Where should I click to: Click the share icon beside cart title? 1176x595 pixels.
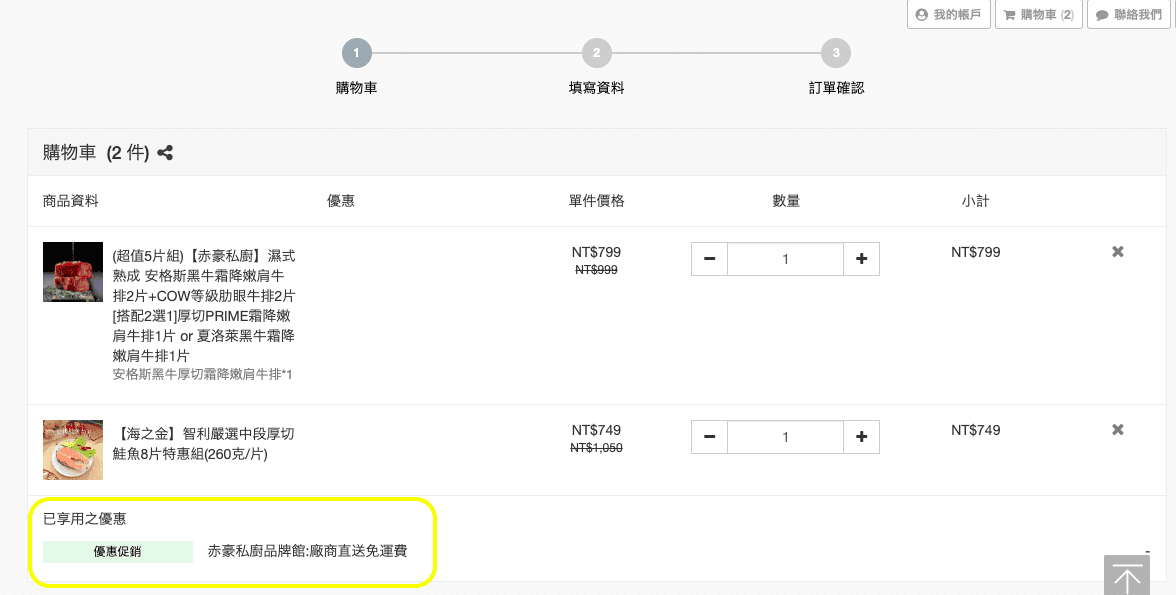pyautogui.click(x=165, y=153)
